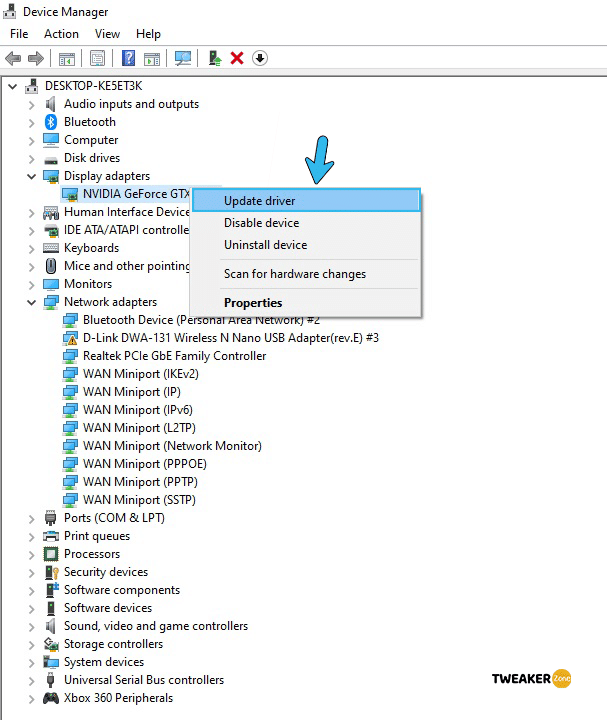Viewport: 607px width, 720px height.
Task: Collapse the Network adapters chevron
Action: click(x=31, y=303)
